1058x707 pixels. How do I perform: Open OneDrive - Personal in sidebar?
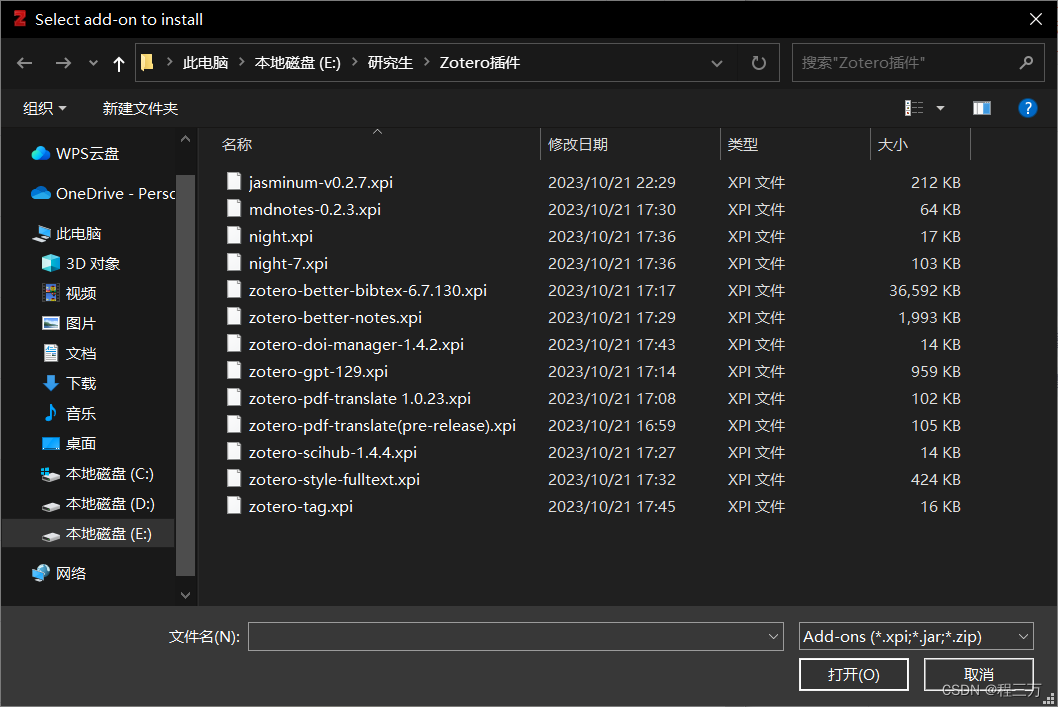pos(103,194)
